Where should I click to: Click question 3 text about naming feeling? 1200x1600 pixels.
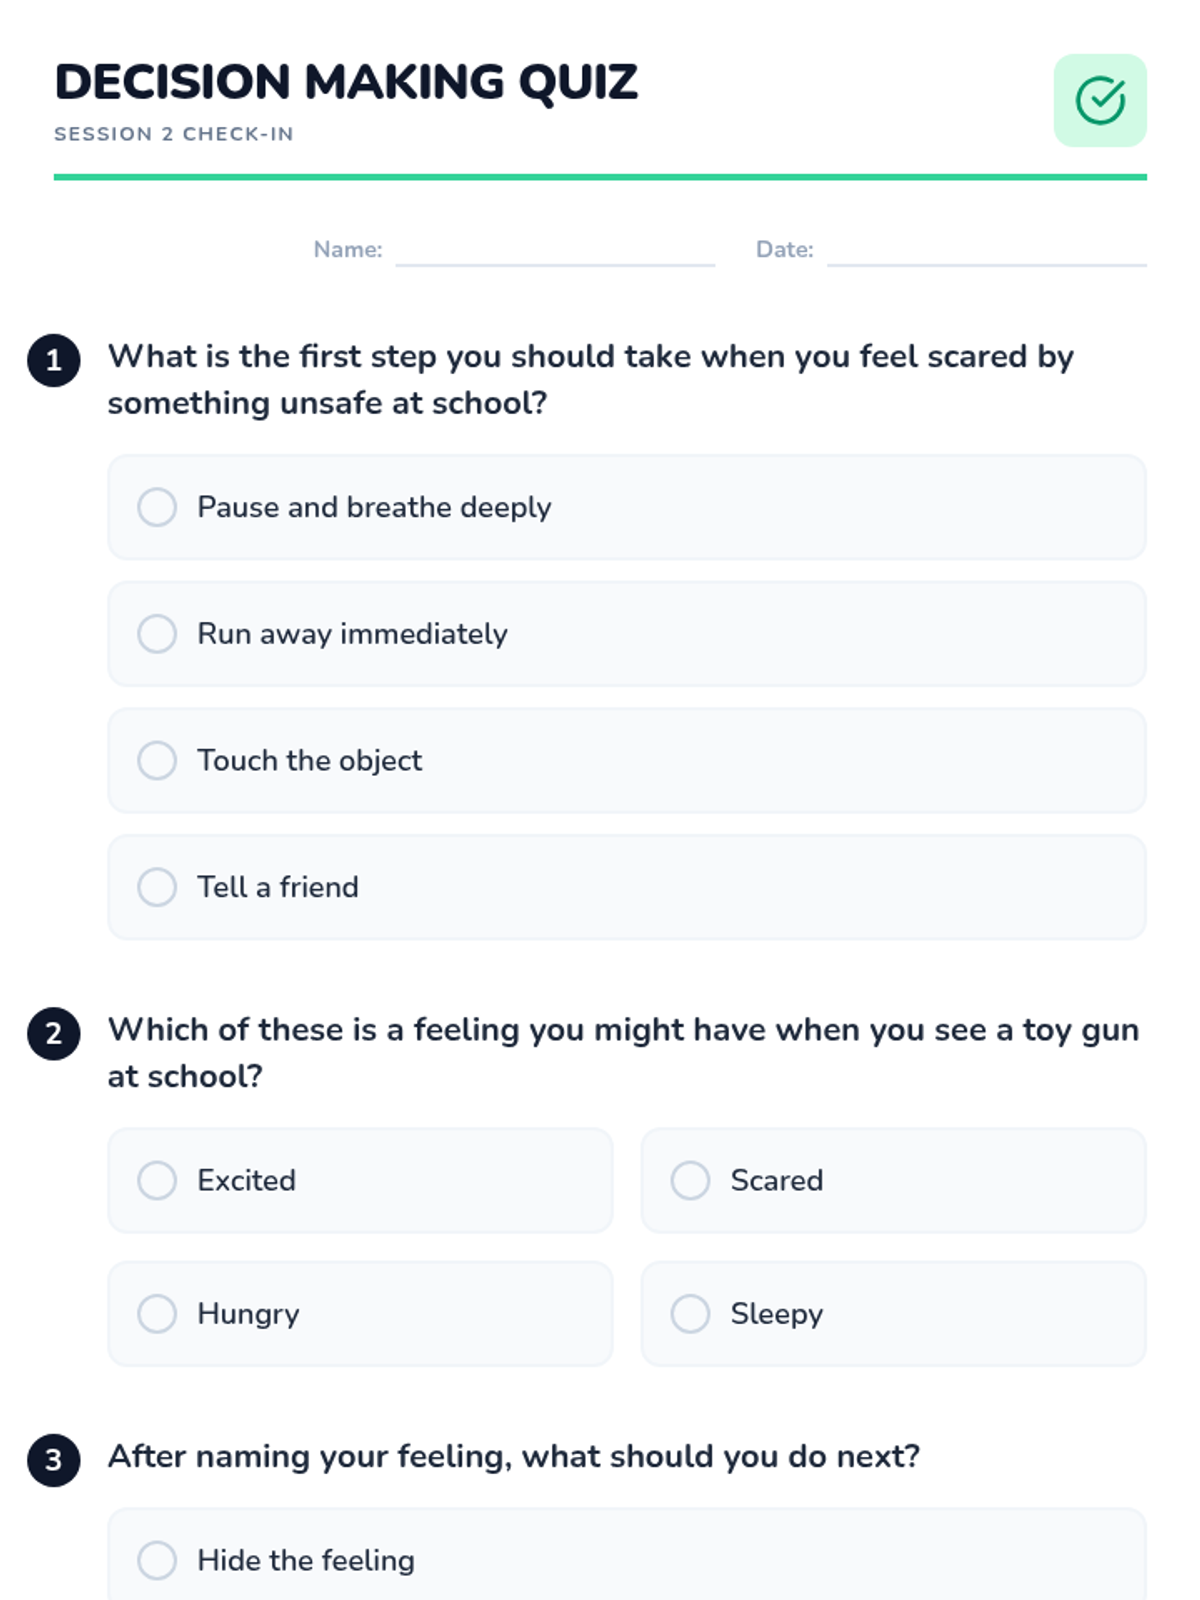(513, 1456)
